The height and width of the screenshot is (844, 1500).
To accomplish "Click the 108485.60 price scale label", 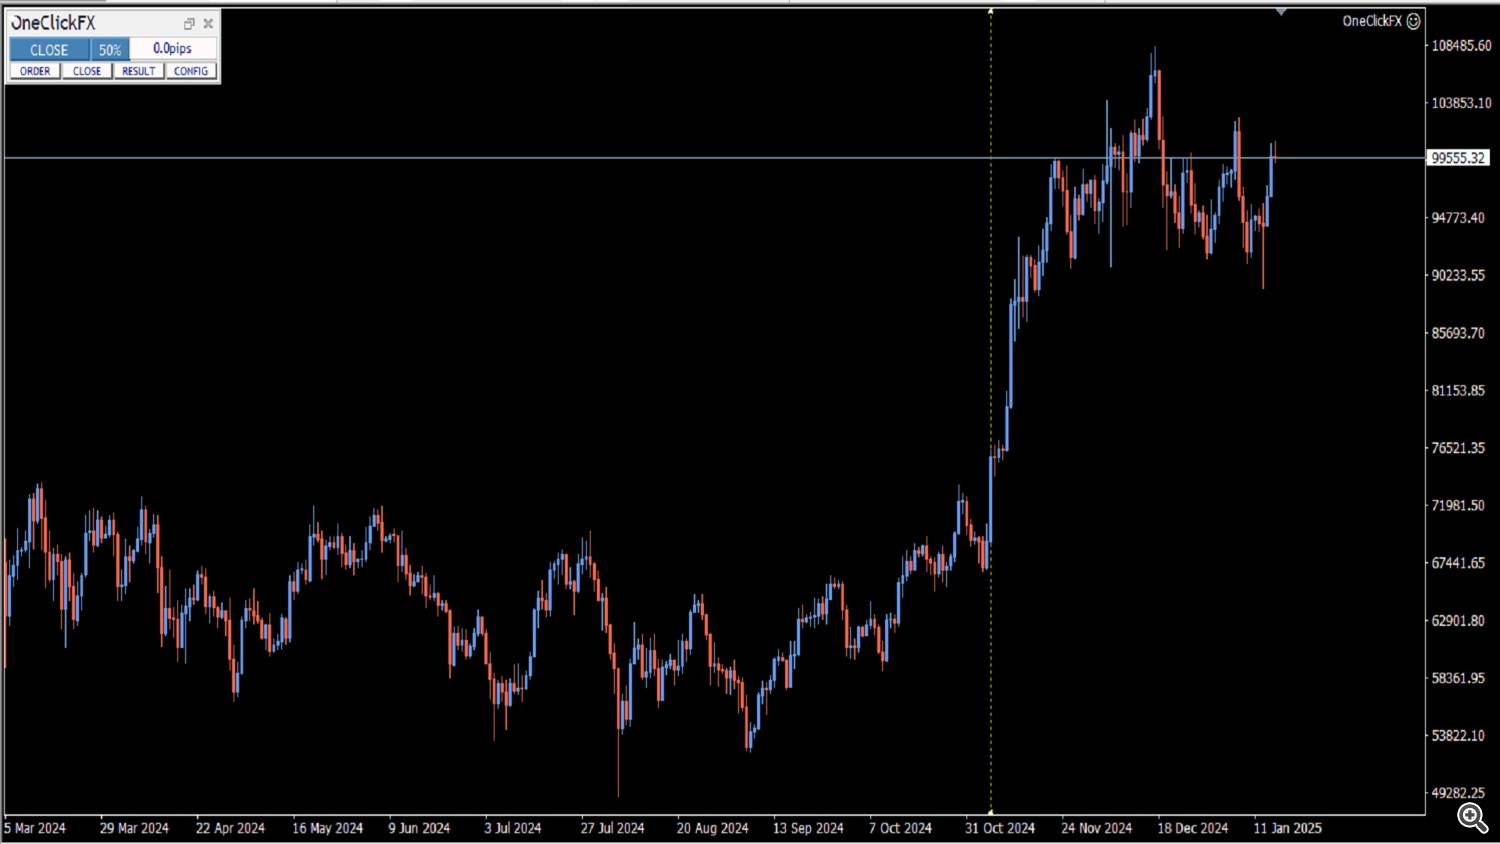I will click(x=1461, y=46).
